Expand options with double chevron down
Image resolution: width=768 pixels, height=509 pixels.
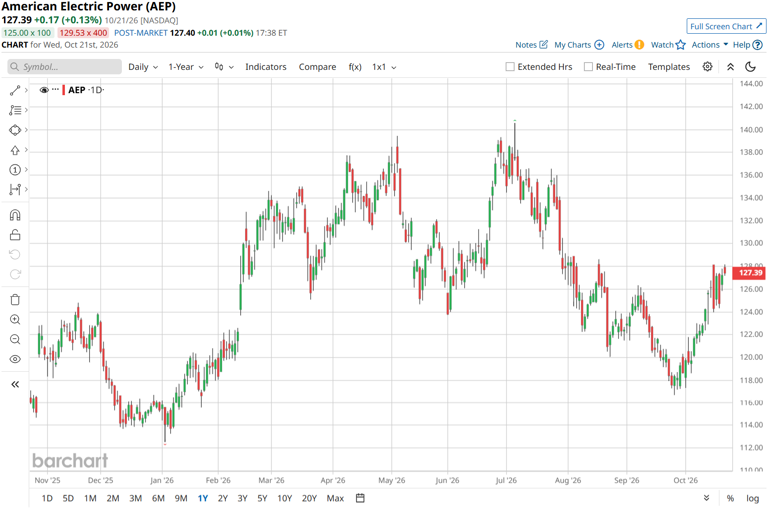point(706,498)
